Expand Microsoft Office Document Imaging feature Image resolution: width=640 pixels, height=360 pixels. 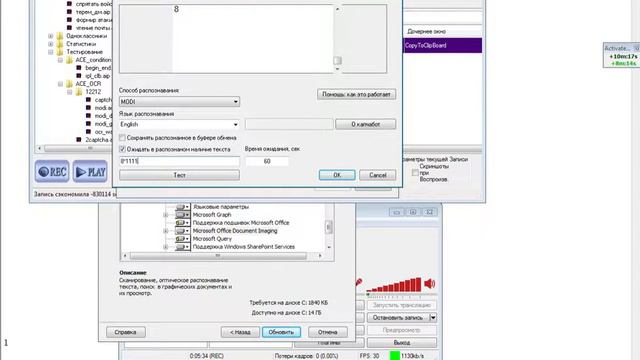click(x=166, y=231)
